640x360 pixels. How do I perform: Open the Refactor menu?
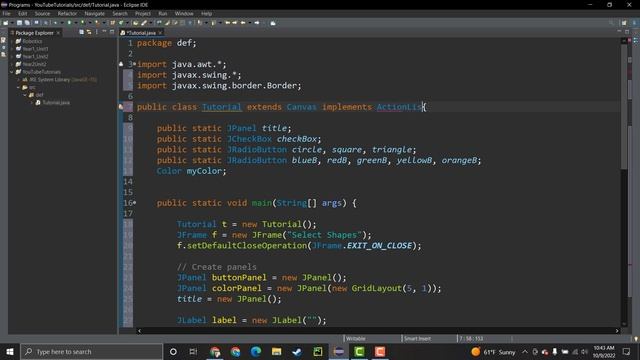(x=67, y=13)
